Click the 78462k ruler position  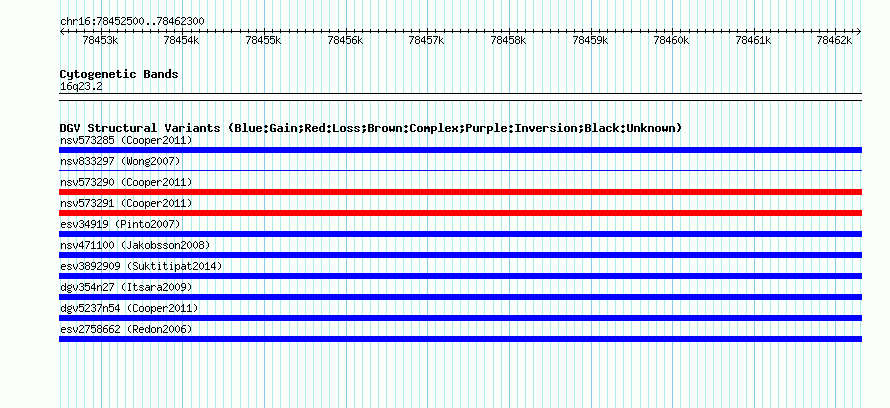[834, 40]
